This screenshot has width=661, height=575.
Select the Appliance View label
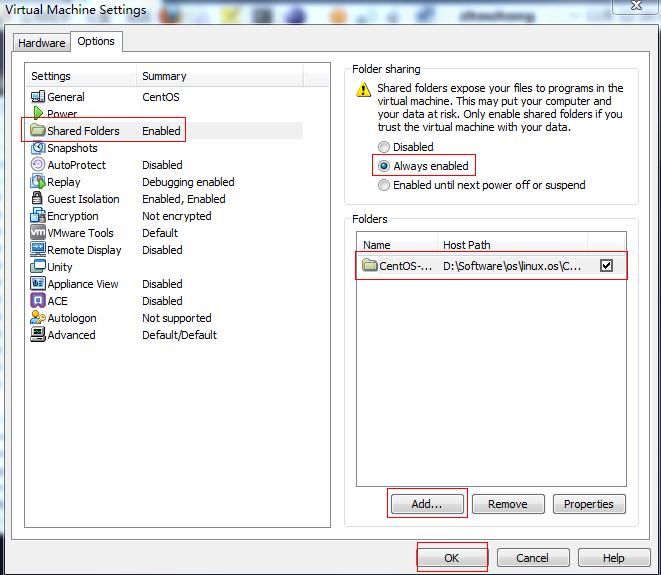coord(83,284)
